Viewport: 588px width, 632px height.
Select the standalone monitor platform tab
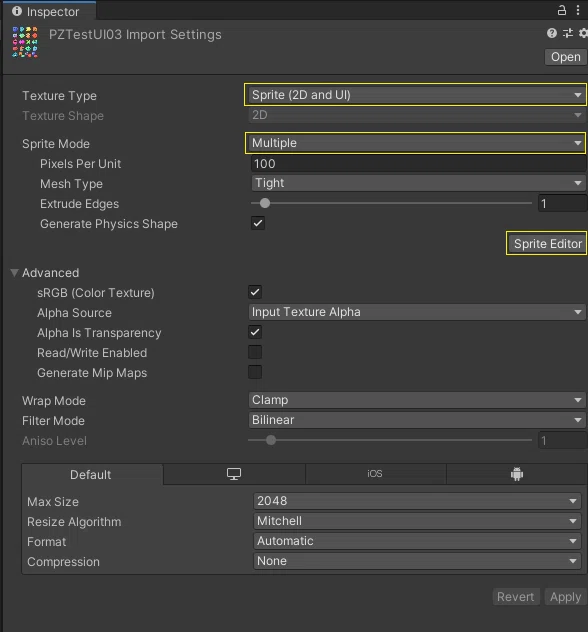click(234, 474)
